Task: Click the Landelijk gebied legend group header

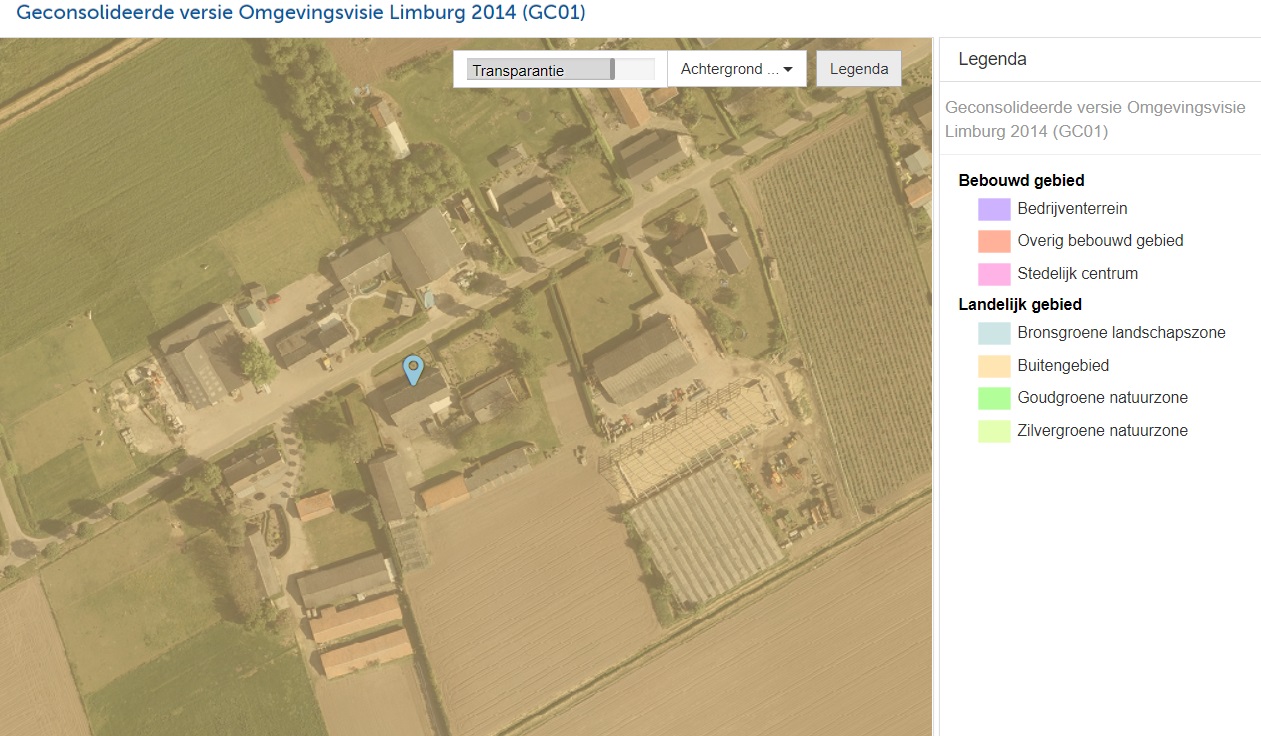Action: click(1020, 304)
